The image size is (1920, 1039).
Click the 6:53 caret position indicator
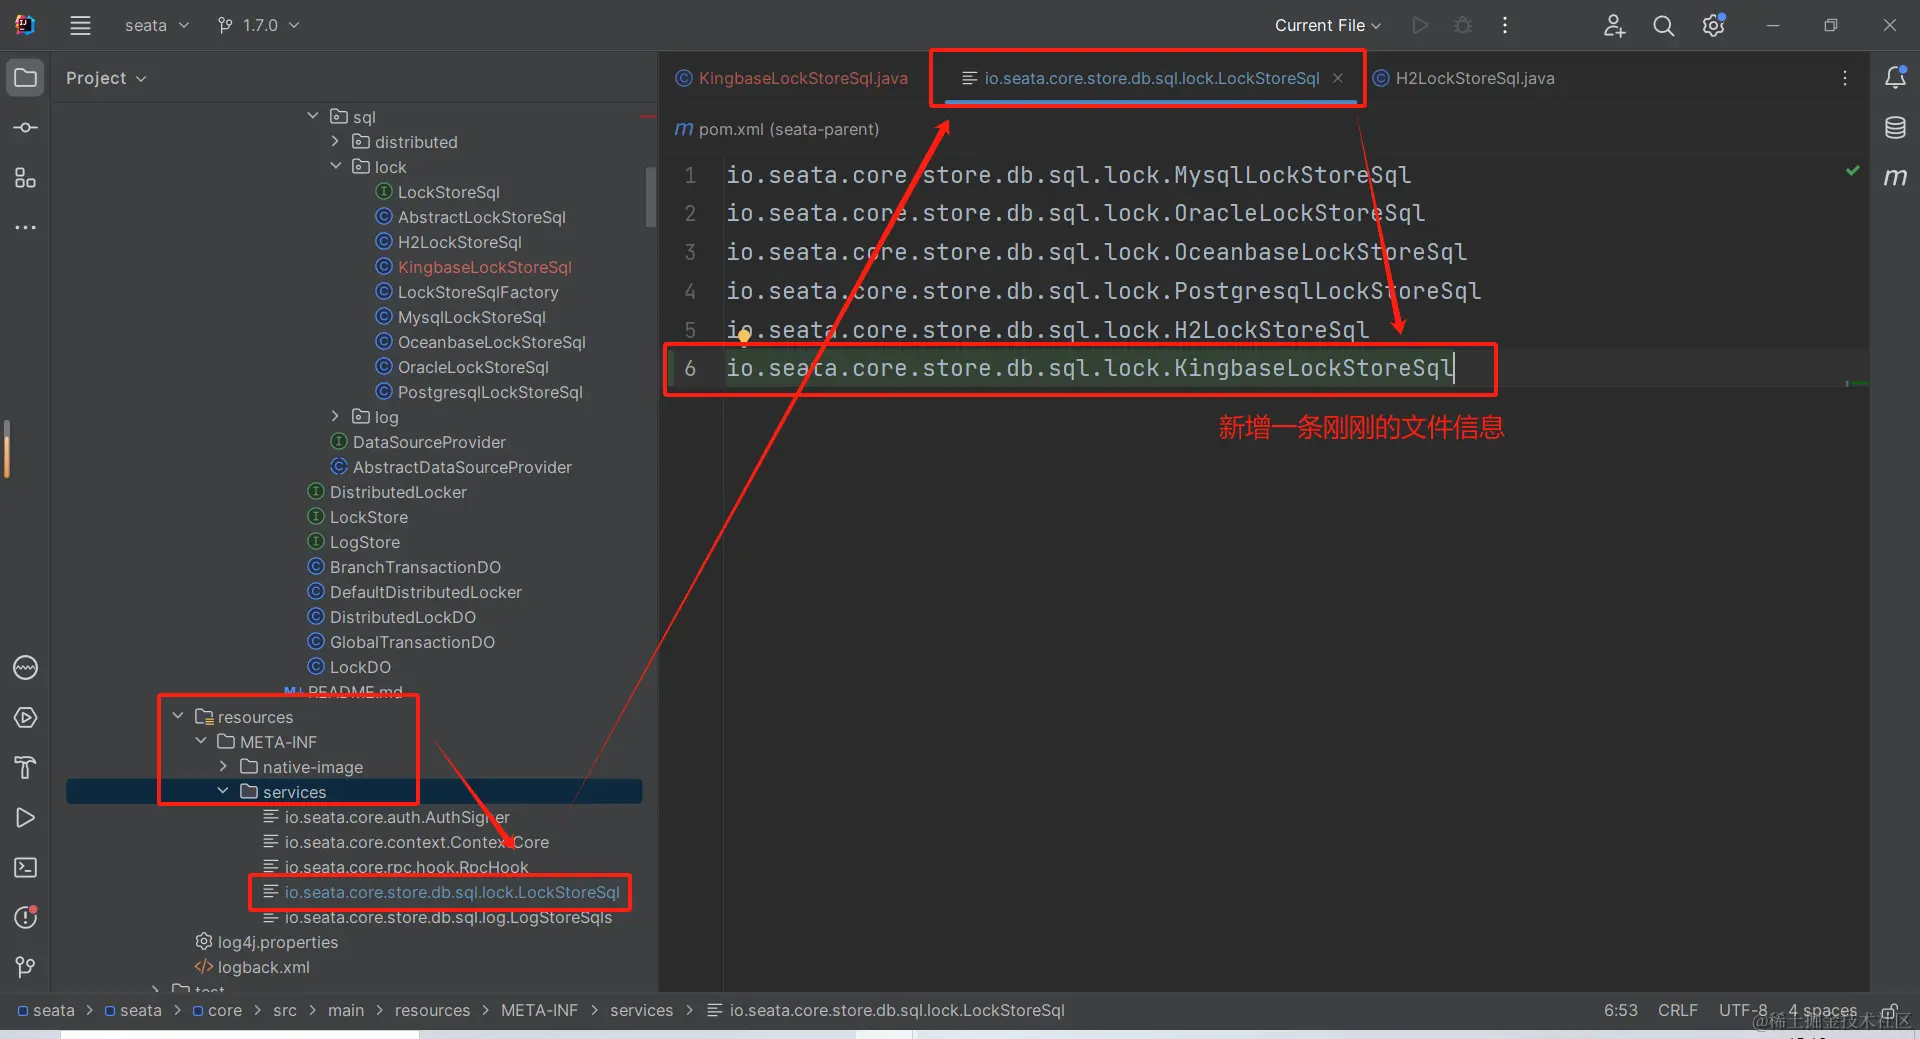[x=1620, y=1010]
